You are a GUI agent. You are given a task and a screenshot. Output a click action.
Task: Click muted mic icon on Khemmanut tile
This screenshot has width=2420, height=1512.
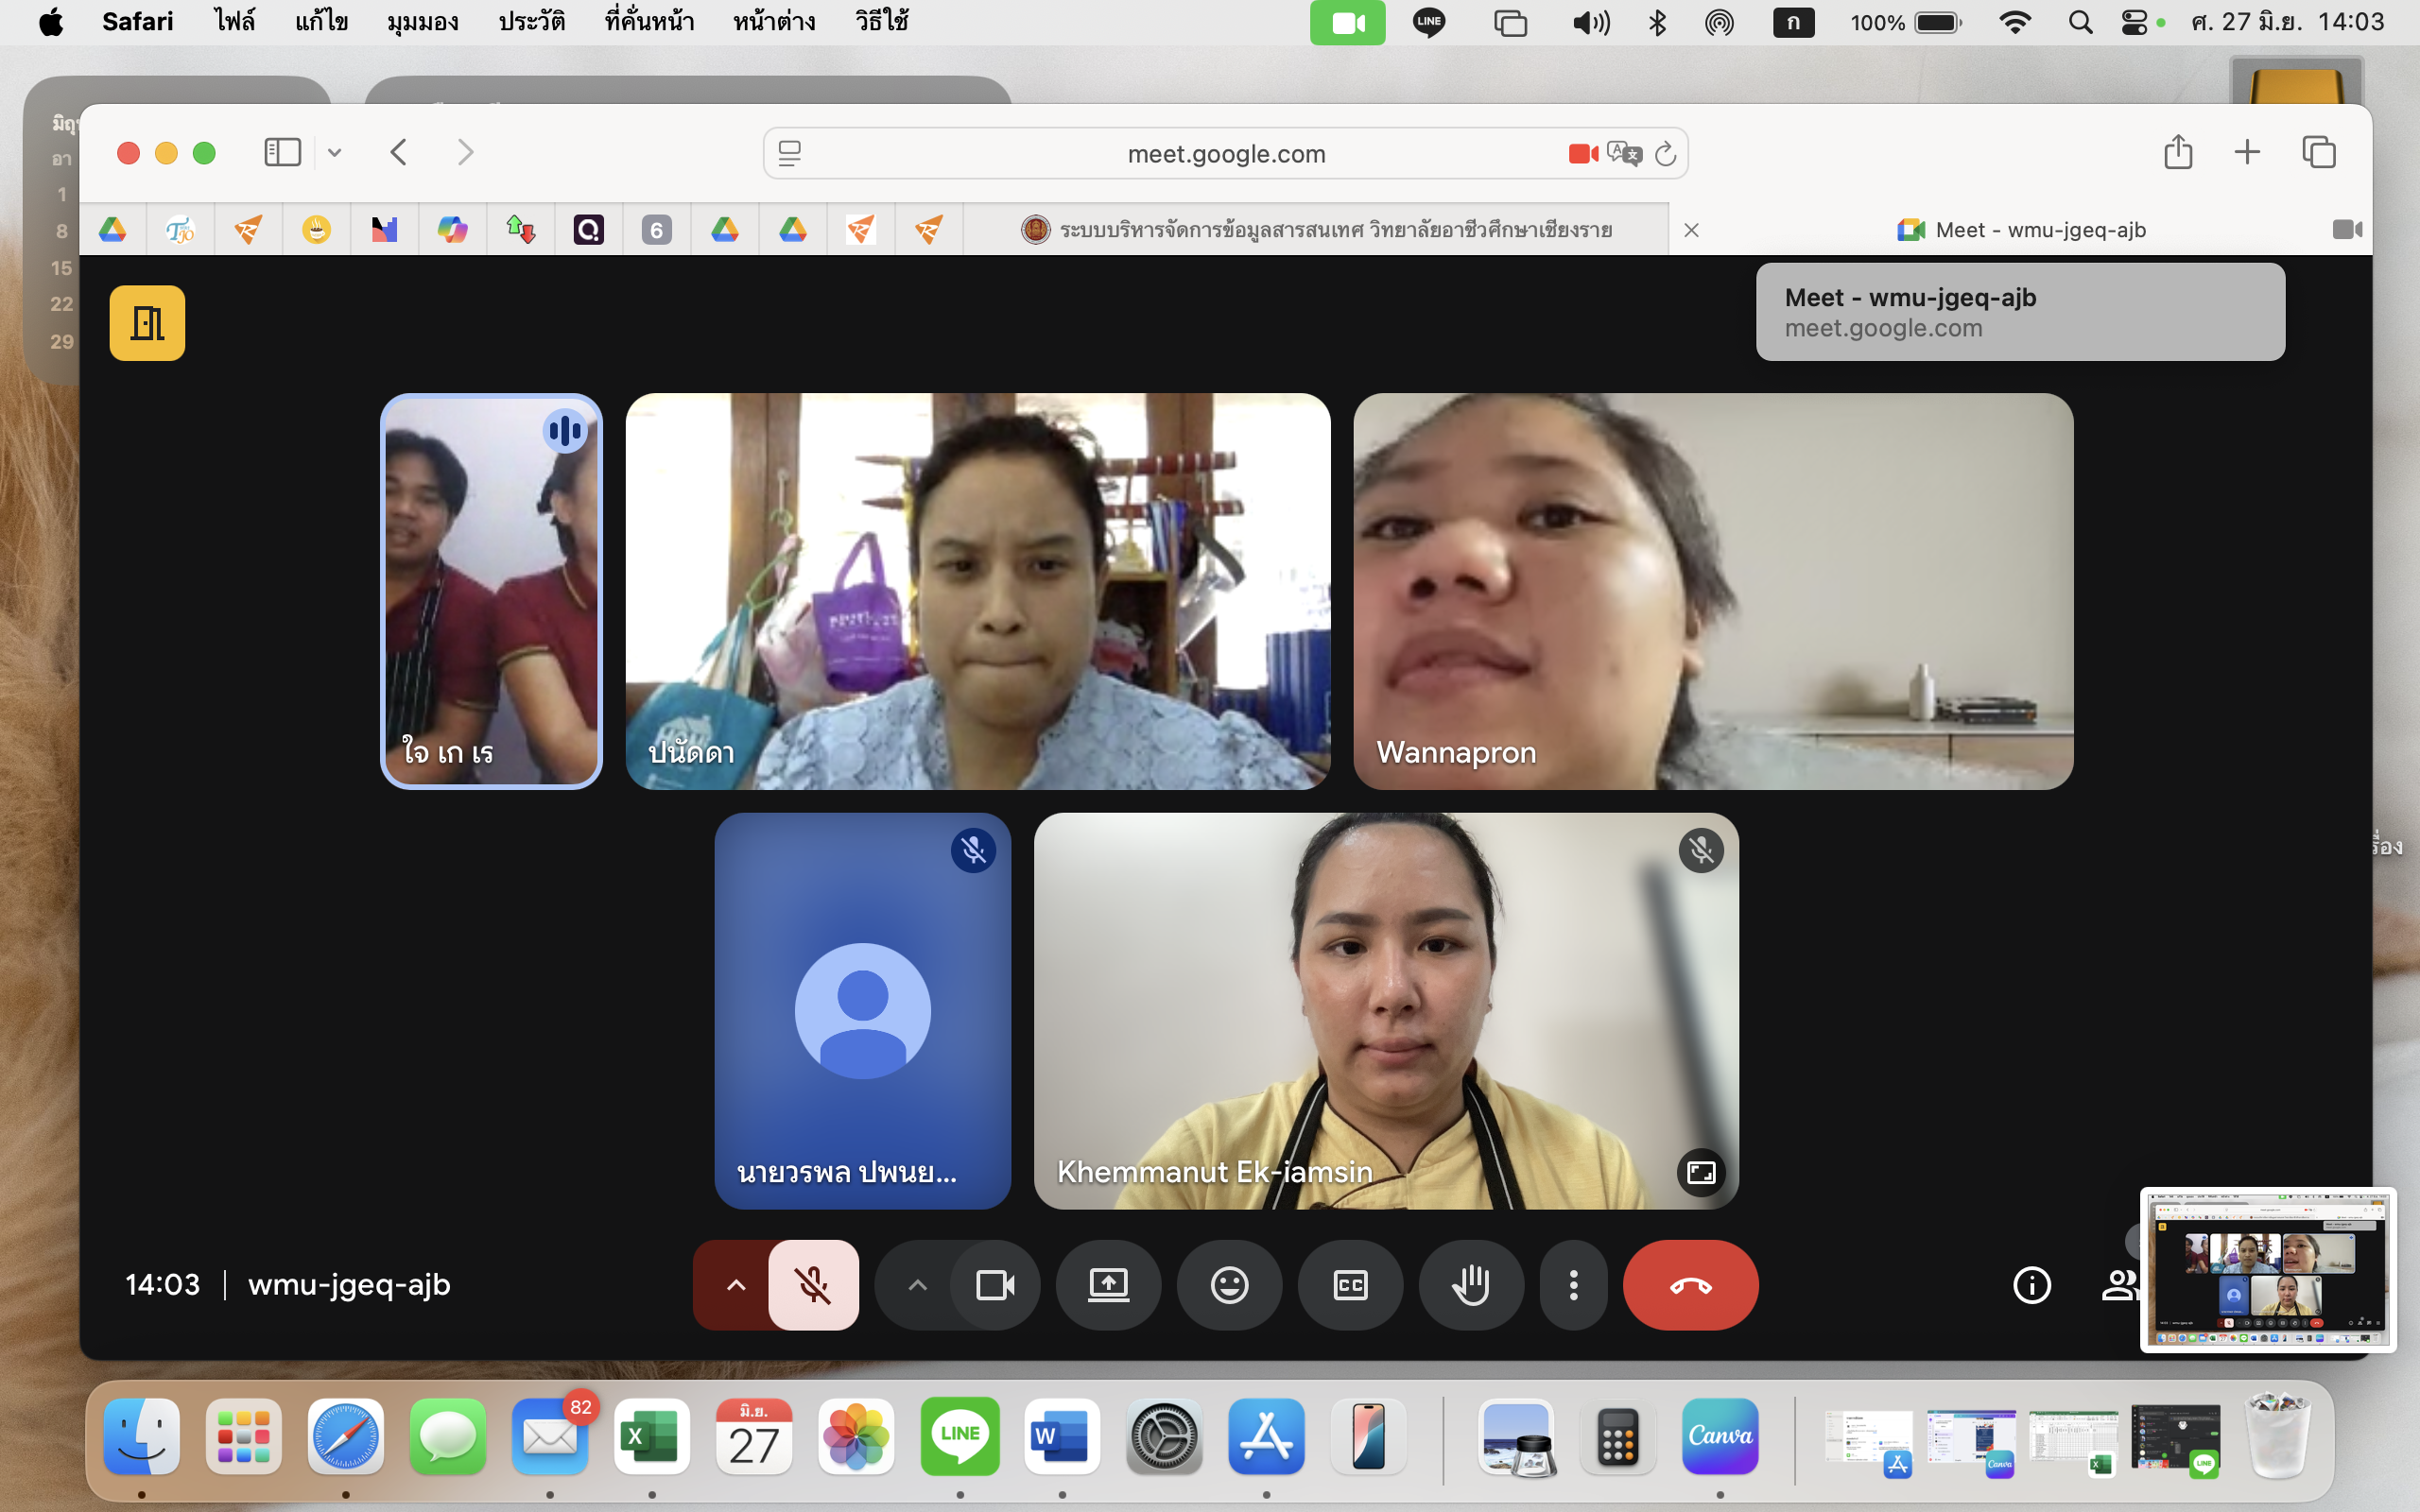coord(1700,851)
